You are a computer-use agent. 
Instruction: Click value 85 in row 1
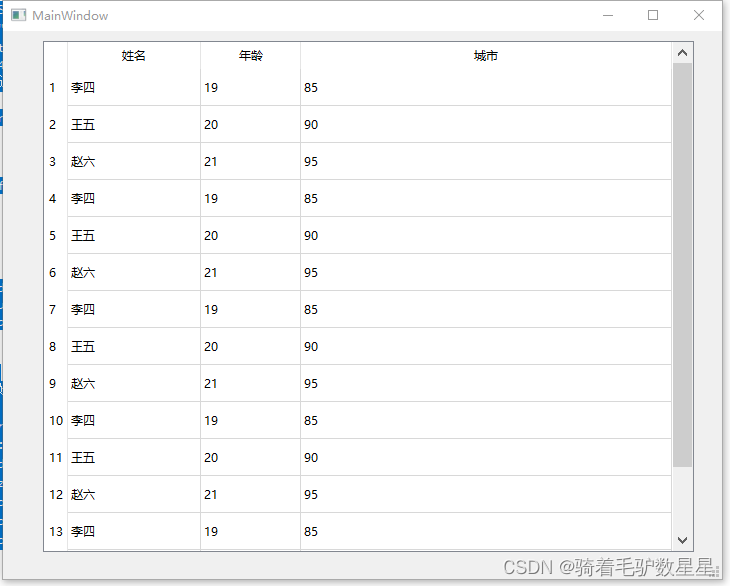(x=486, y=88)
